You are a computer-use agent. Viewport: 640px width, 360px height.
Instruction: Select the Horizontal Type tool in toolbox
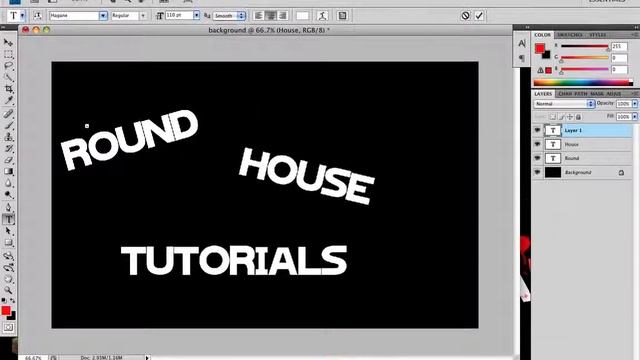click(x=8, y=220)
